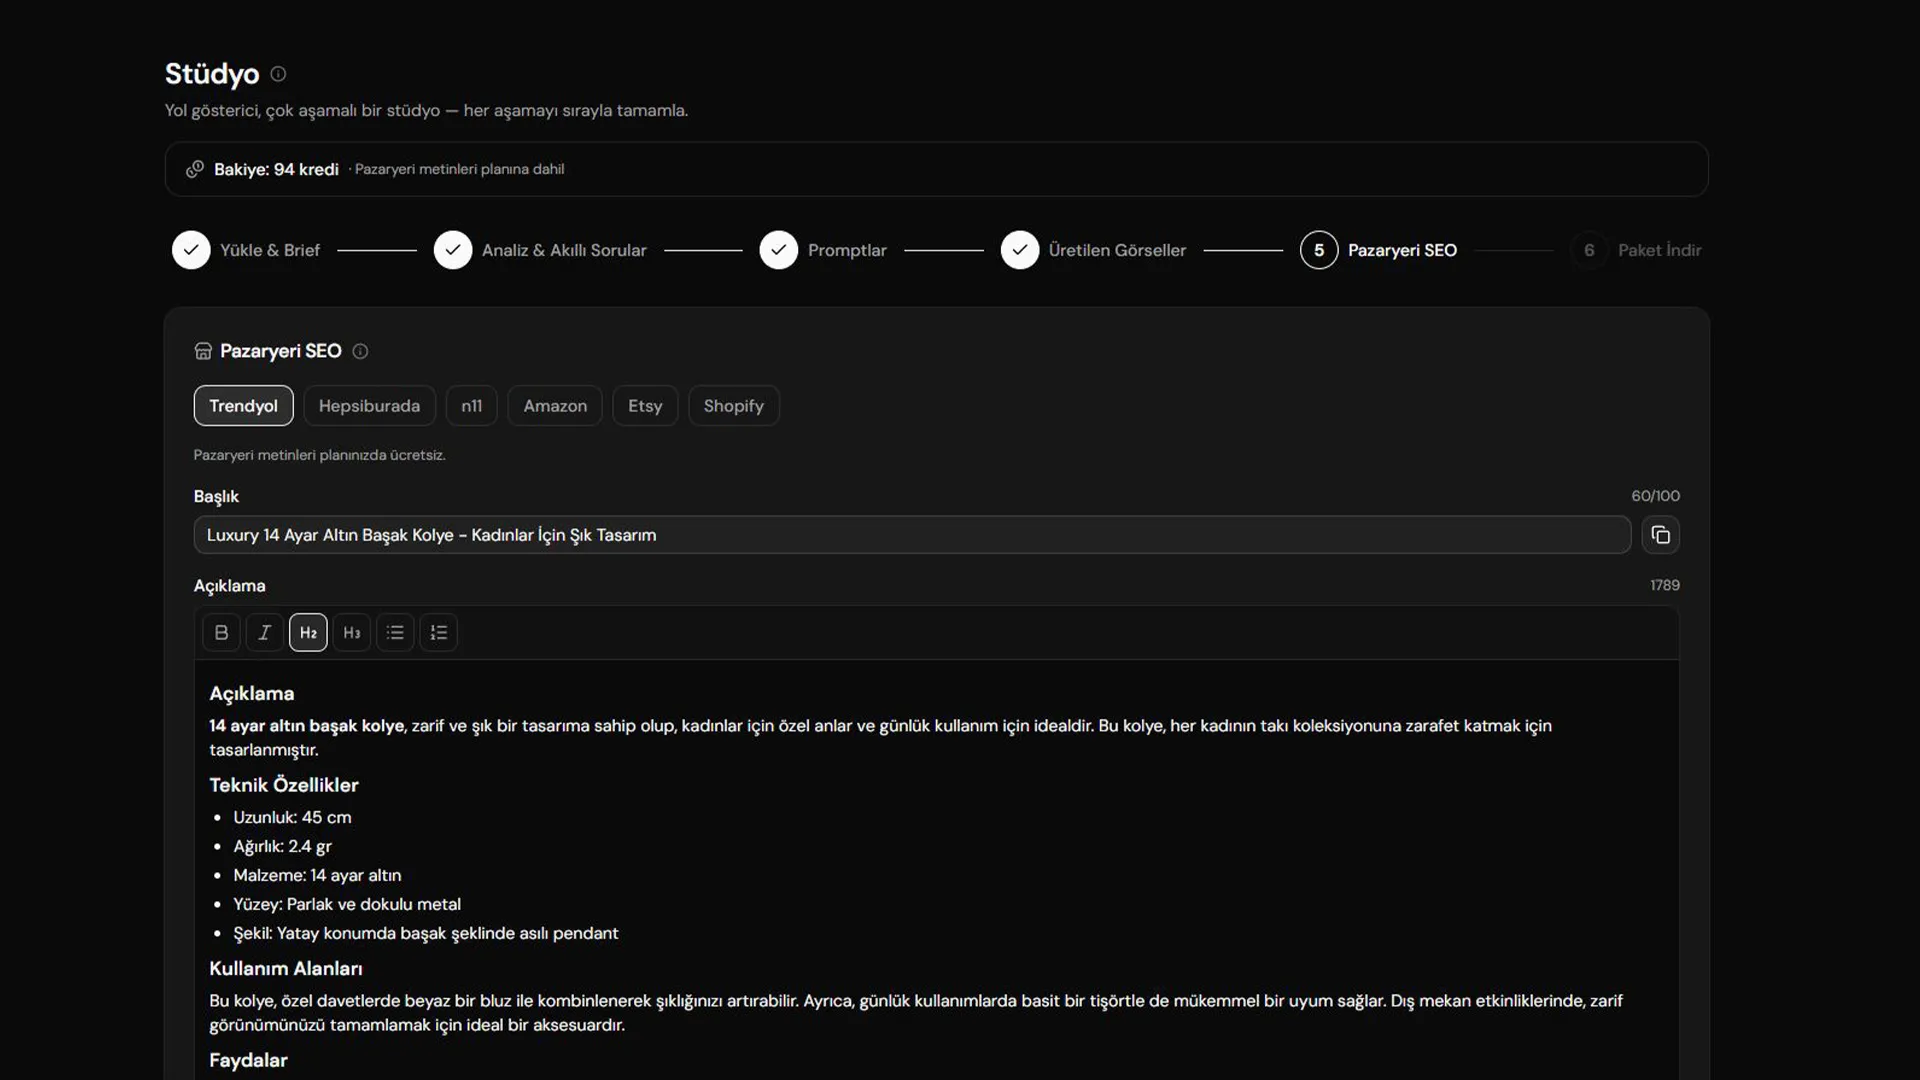The image size is (1920, 1080).
Task: Insert a bulleted list
Action: pos(395,632)
